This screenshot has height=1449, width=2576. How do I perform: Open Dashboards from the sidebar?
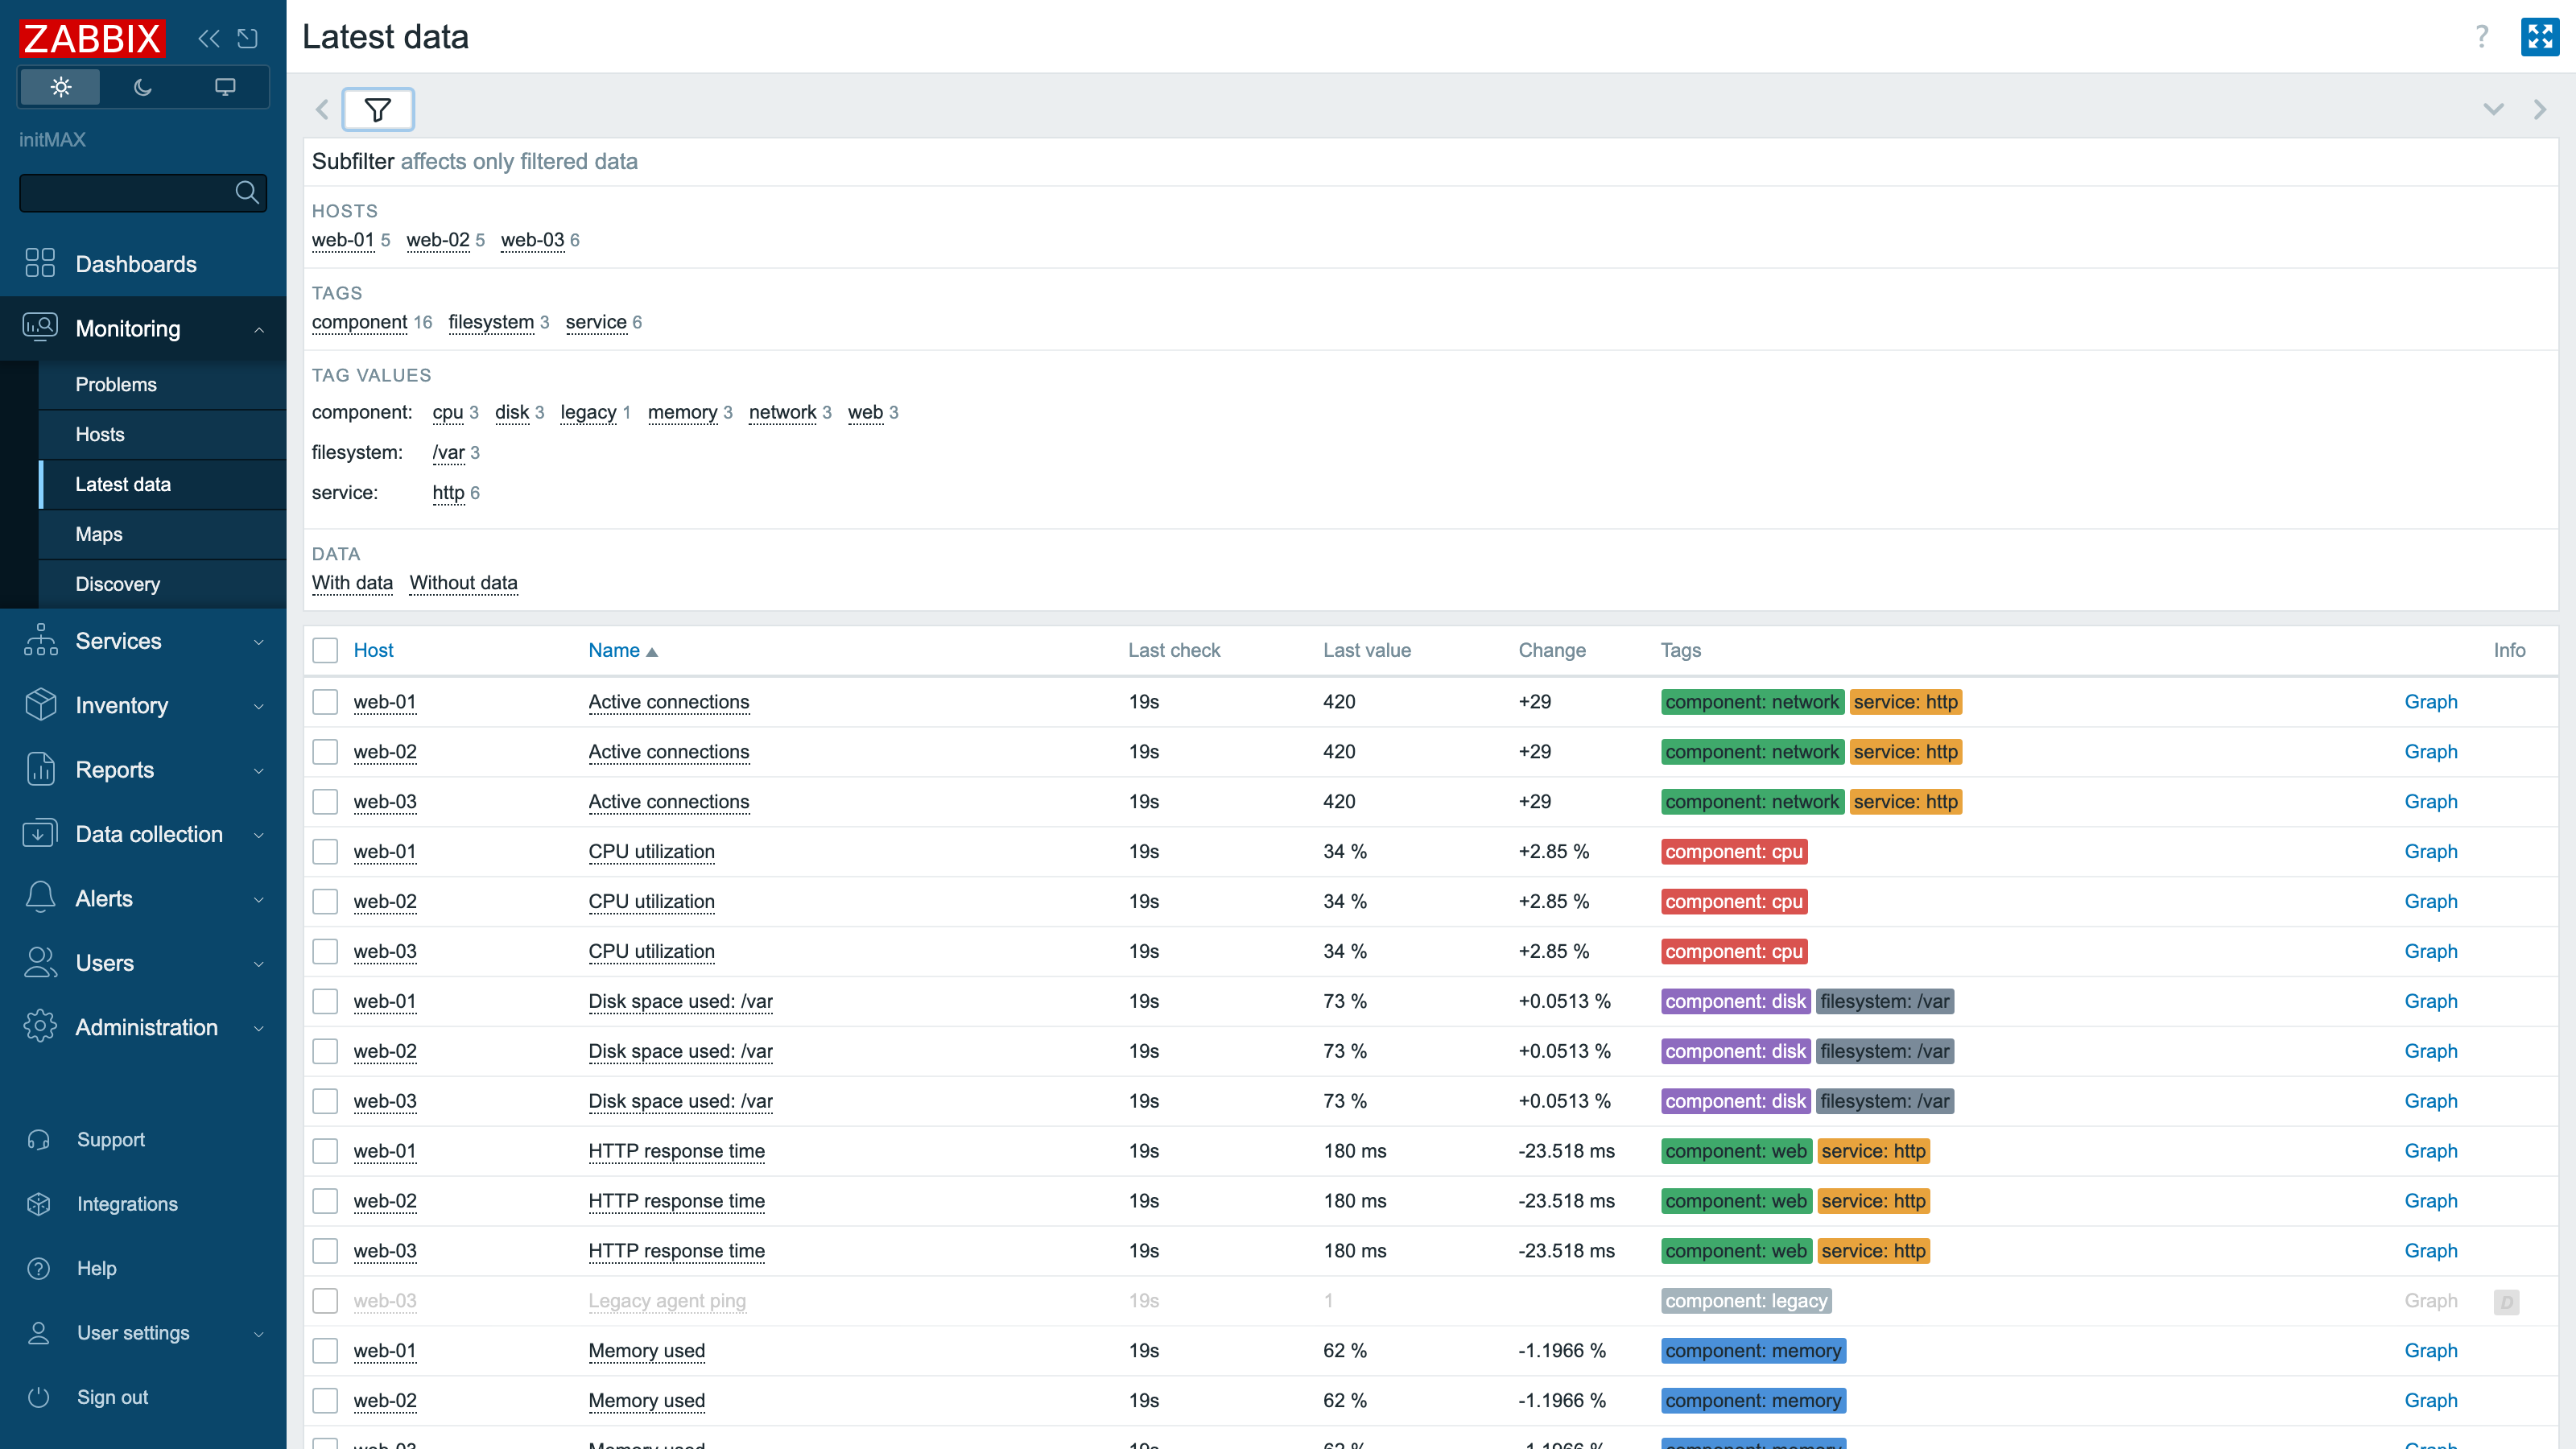click(x=143, y=264)
